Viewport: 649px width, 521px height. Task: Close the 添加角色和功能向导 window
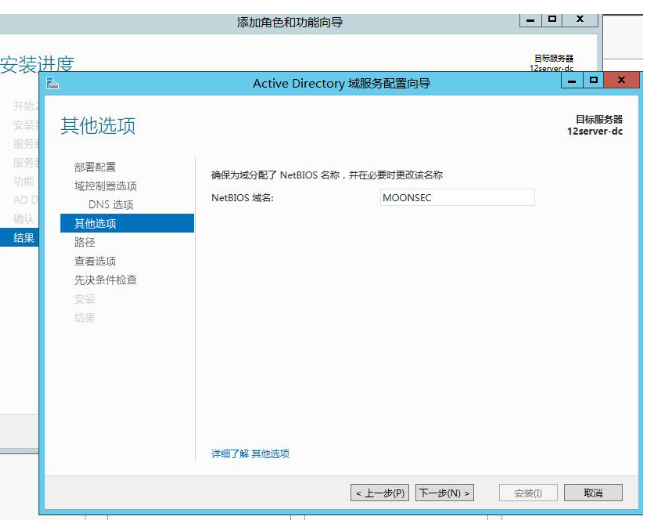pyautogui.click(x=580, y=19)
